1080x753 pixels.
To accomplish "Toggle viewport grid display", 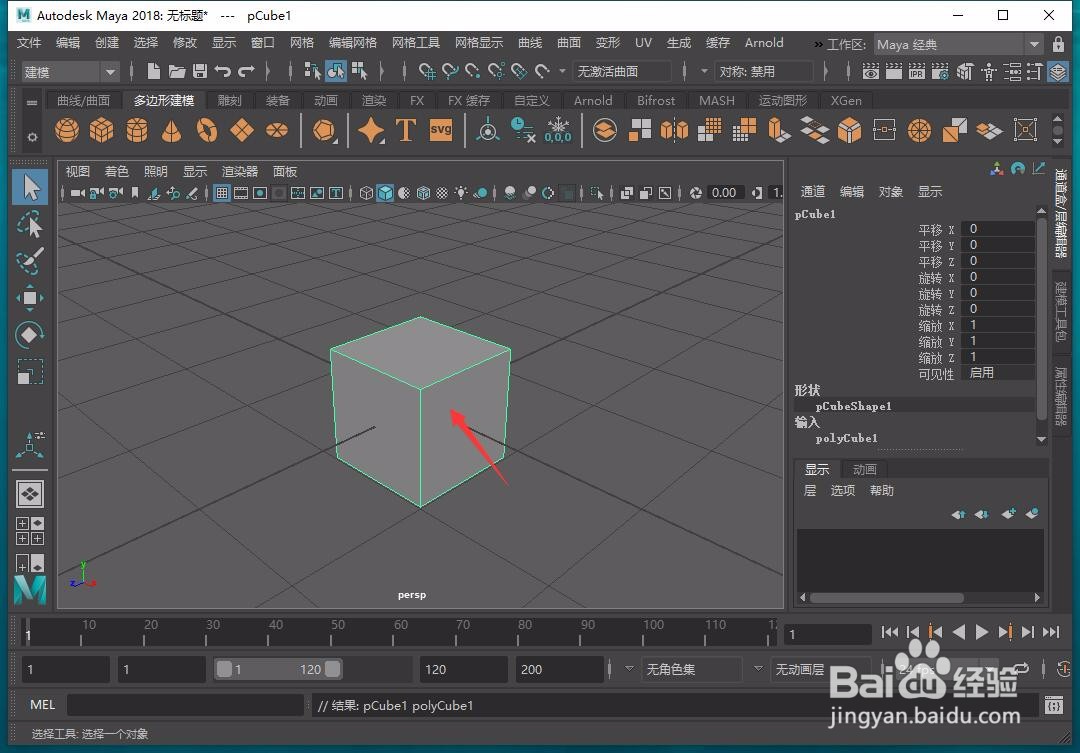I will click(222, 193).
